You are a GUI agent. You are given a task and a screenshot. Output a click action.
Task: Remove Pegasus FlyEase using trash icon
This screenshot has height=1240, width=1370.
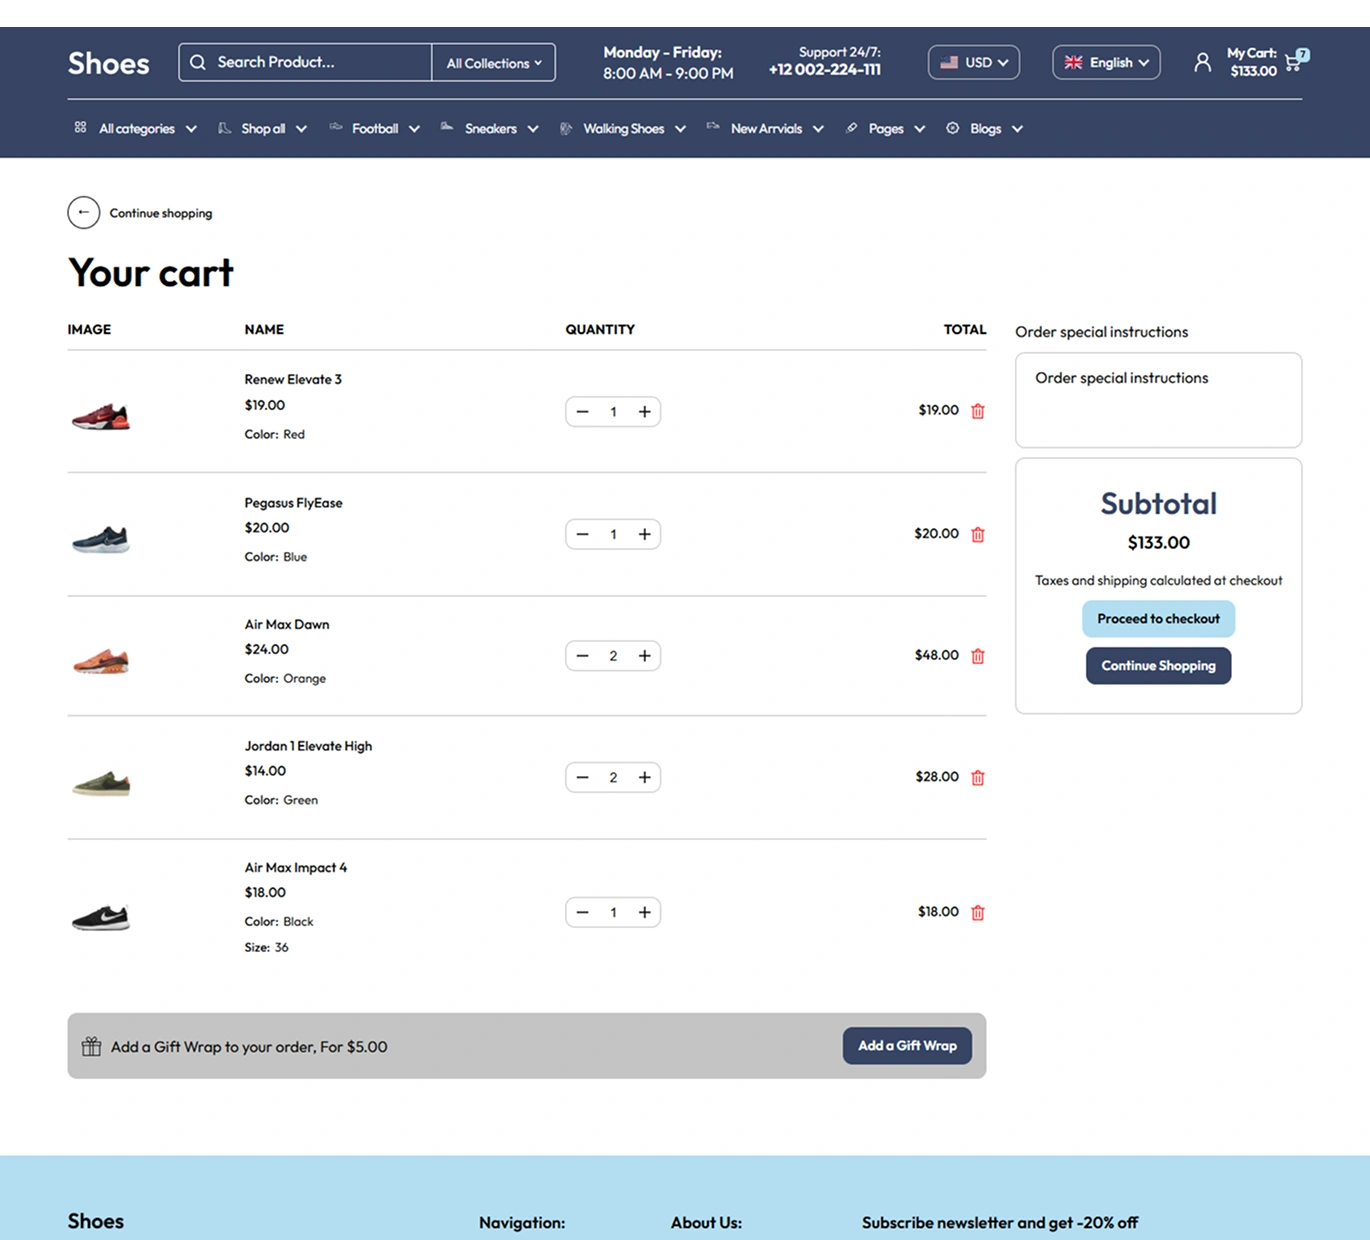click(x=978, y=534)
